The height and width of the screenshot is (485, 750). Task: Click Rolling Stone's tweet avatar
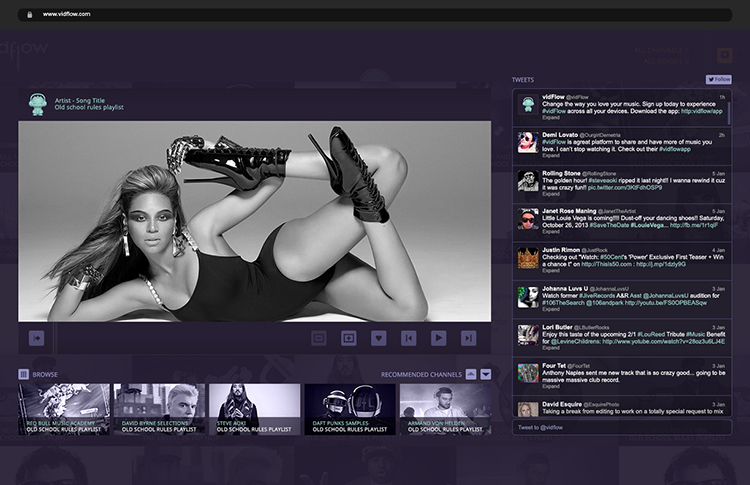528,181
